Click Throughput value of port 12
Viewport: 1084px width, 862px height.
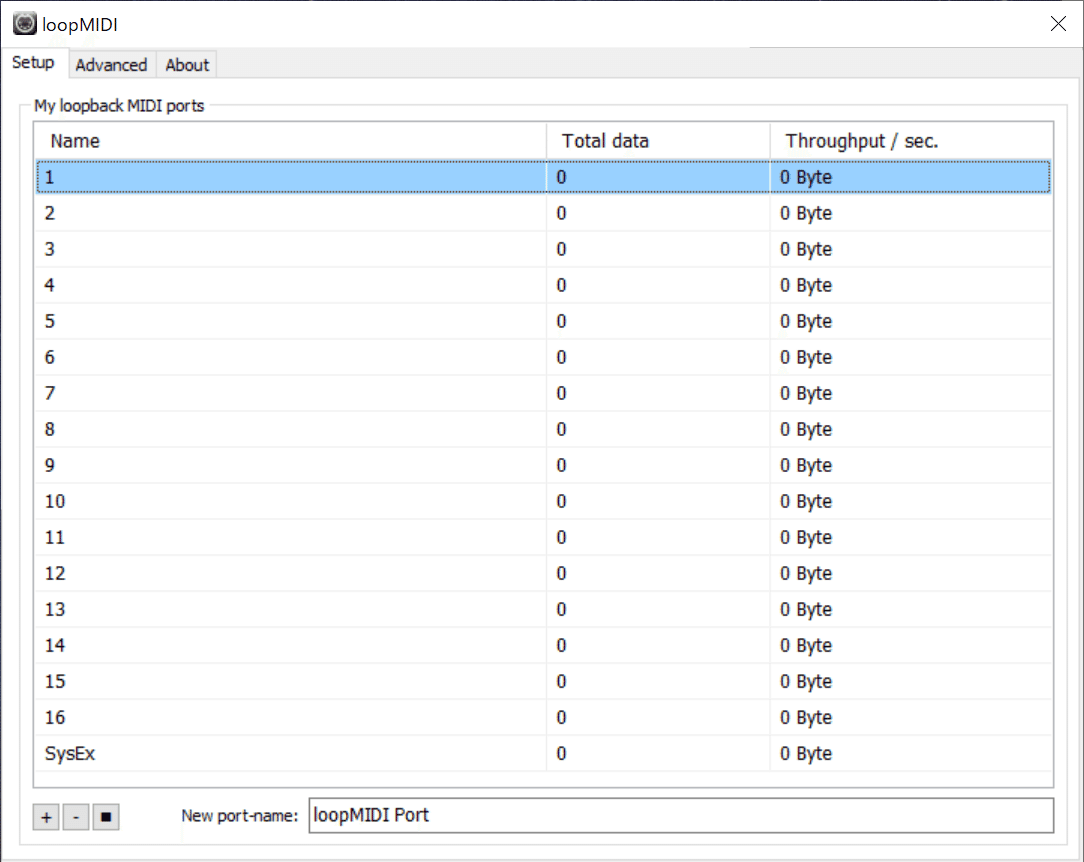point(806,574)
